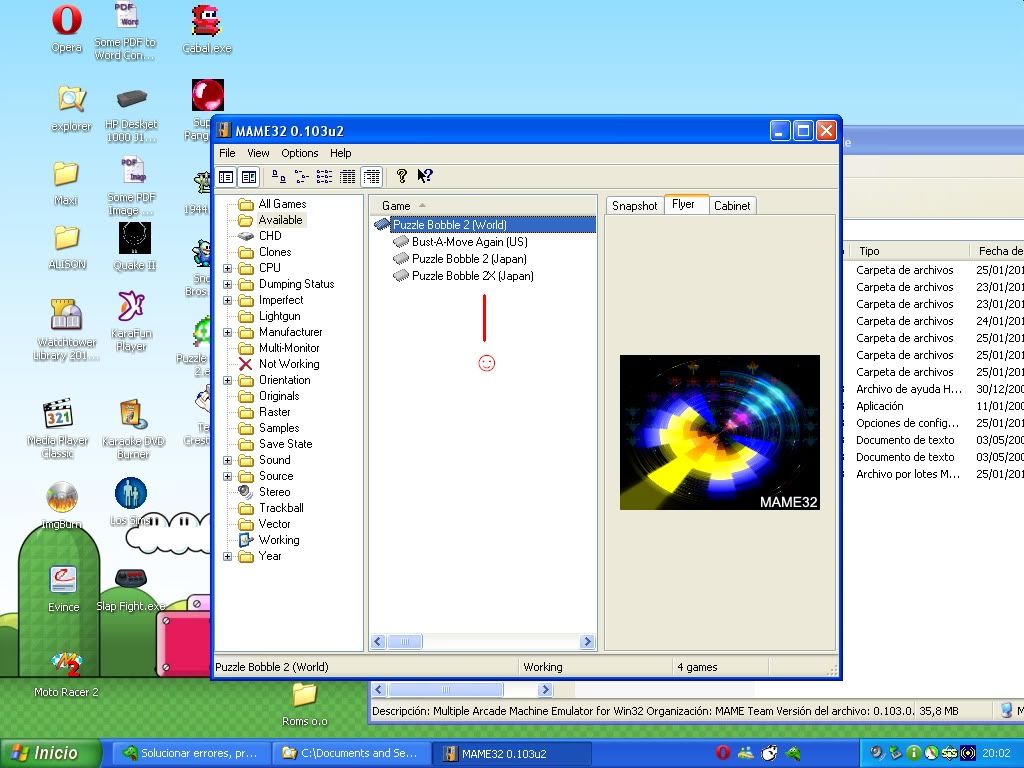Click the game list scroll right arrow
The width and height of the screenshot is (1024, 768).
click(x=587, y=642)
